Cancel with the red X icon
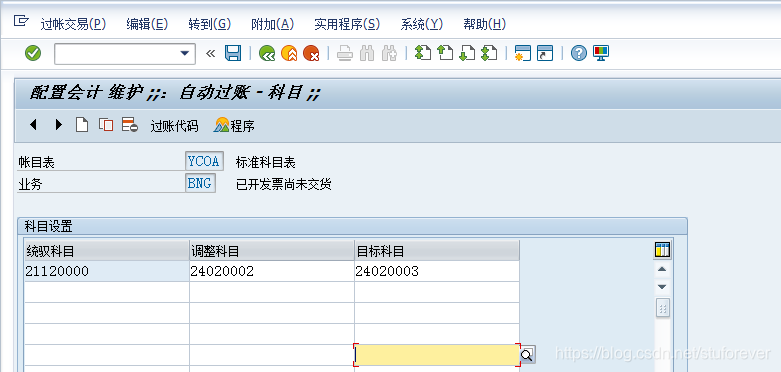 [x=311, y=53]
